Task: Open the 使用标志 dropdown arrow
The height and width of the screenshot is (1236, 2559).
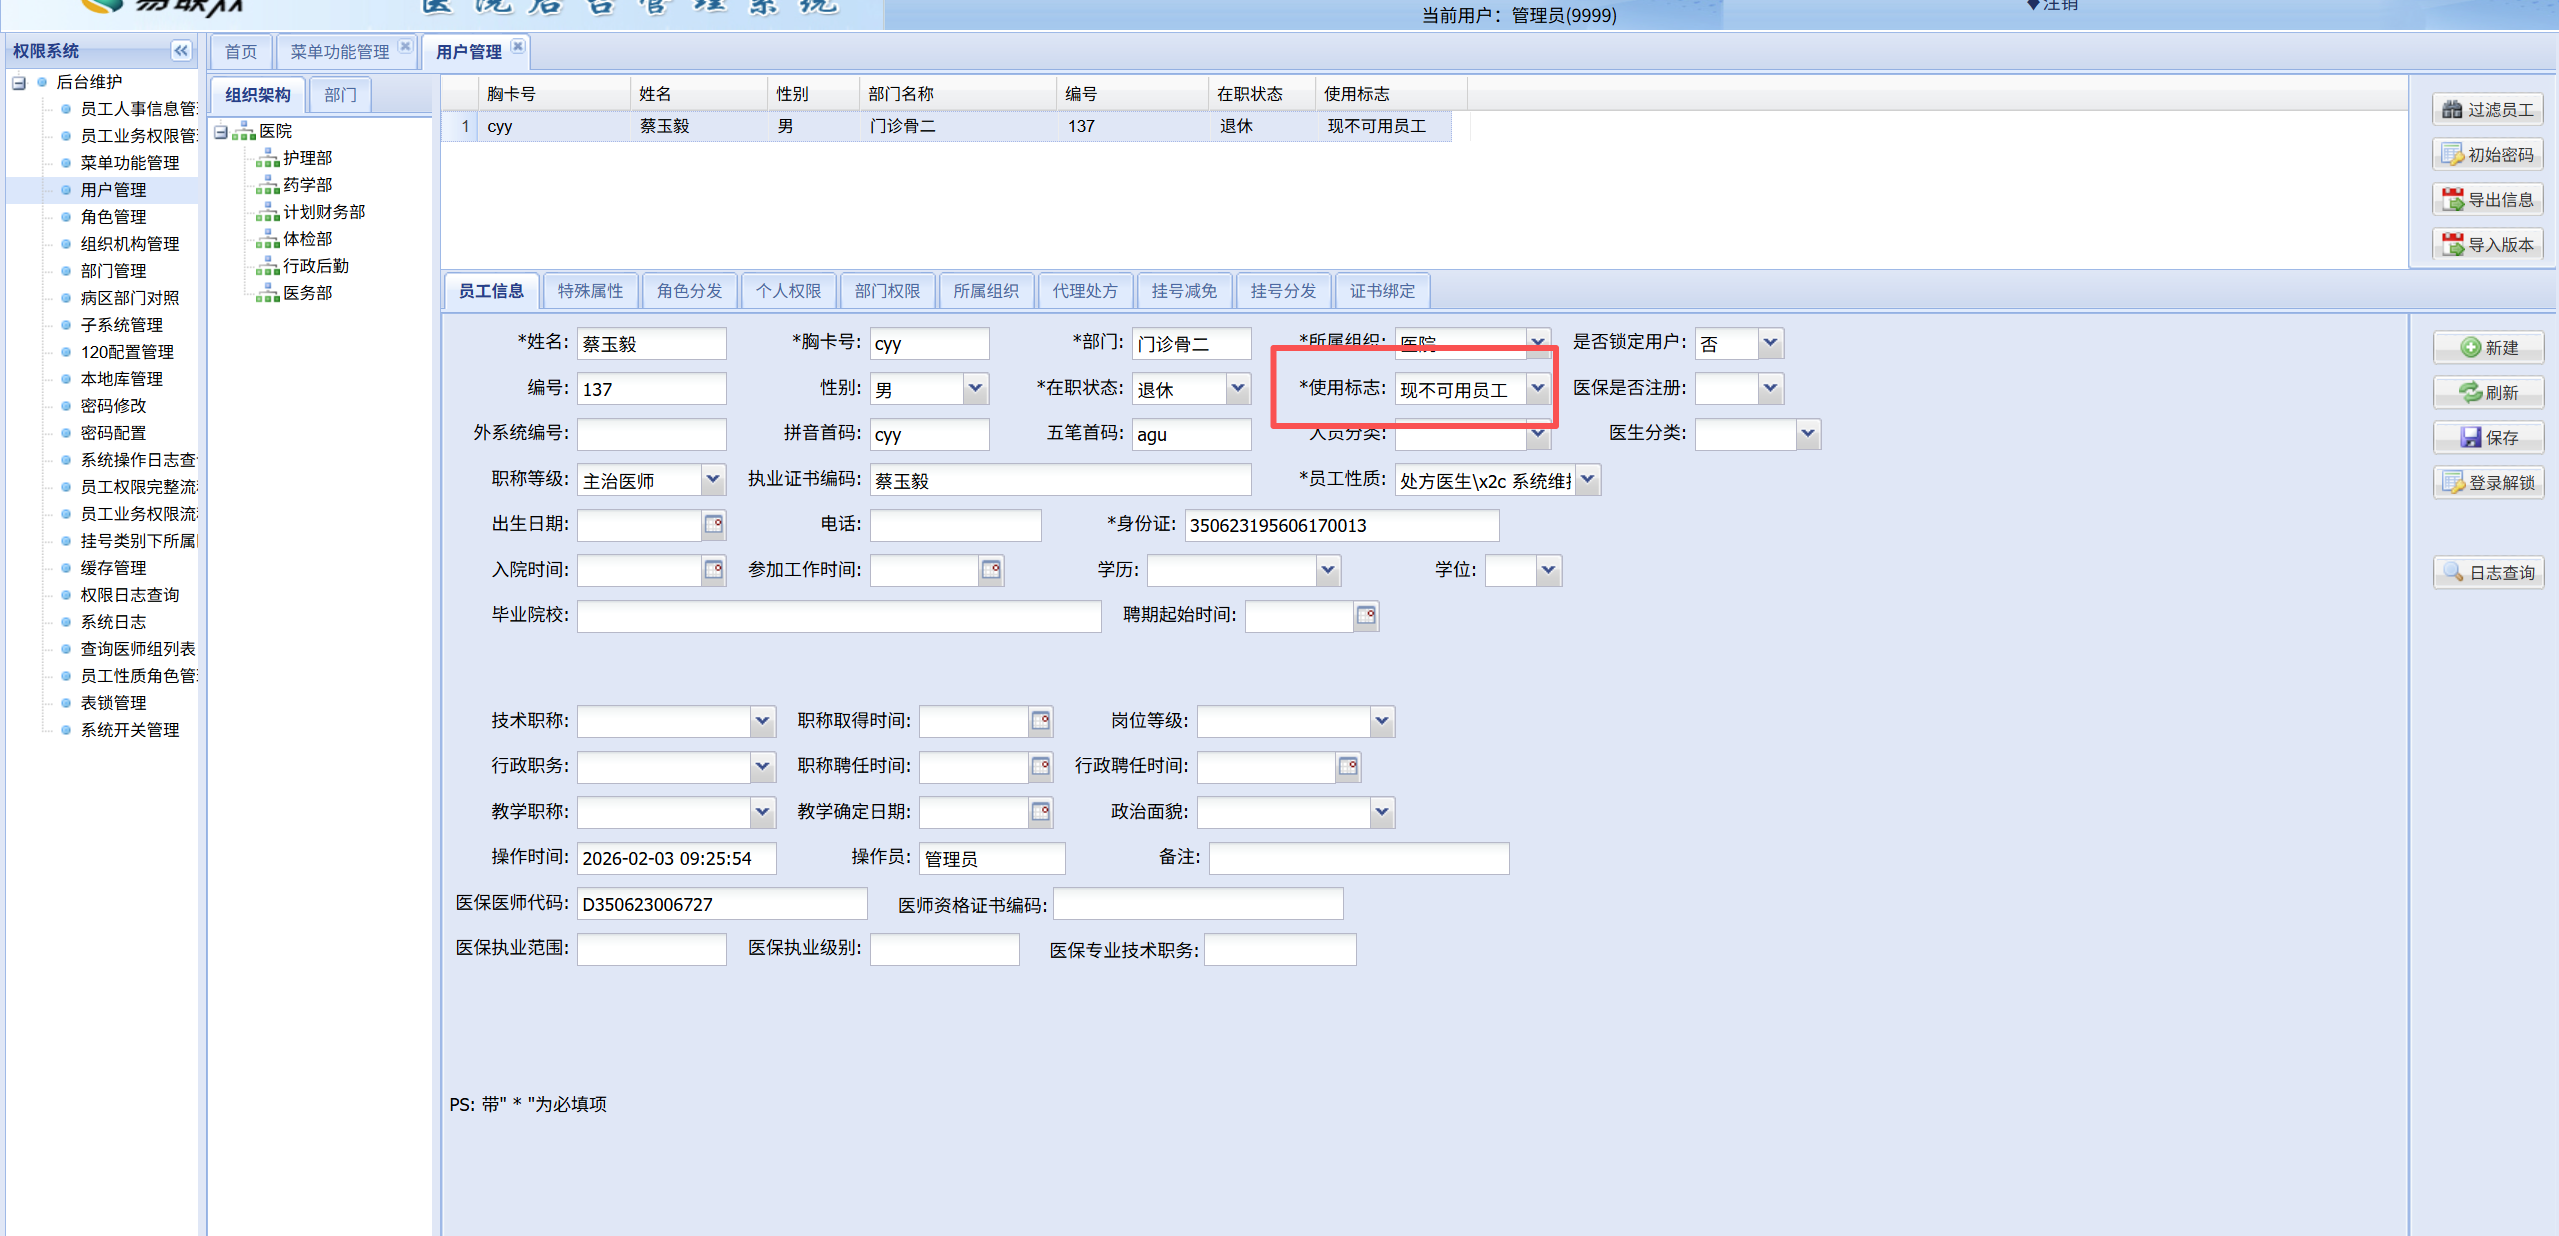Action: click(x=1538, y=389)
